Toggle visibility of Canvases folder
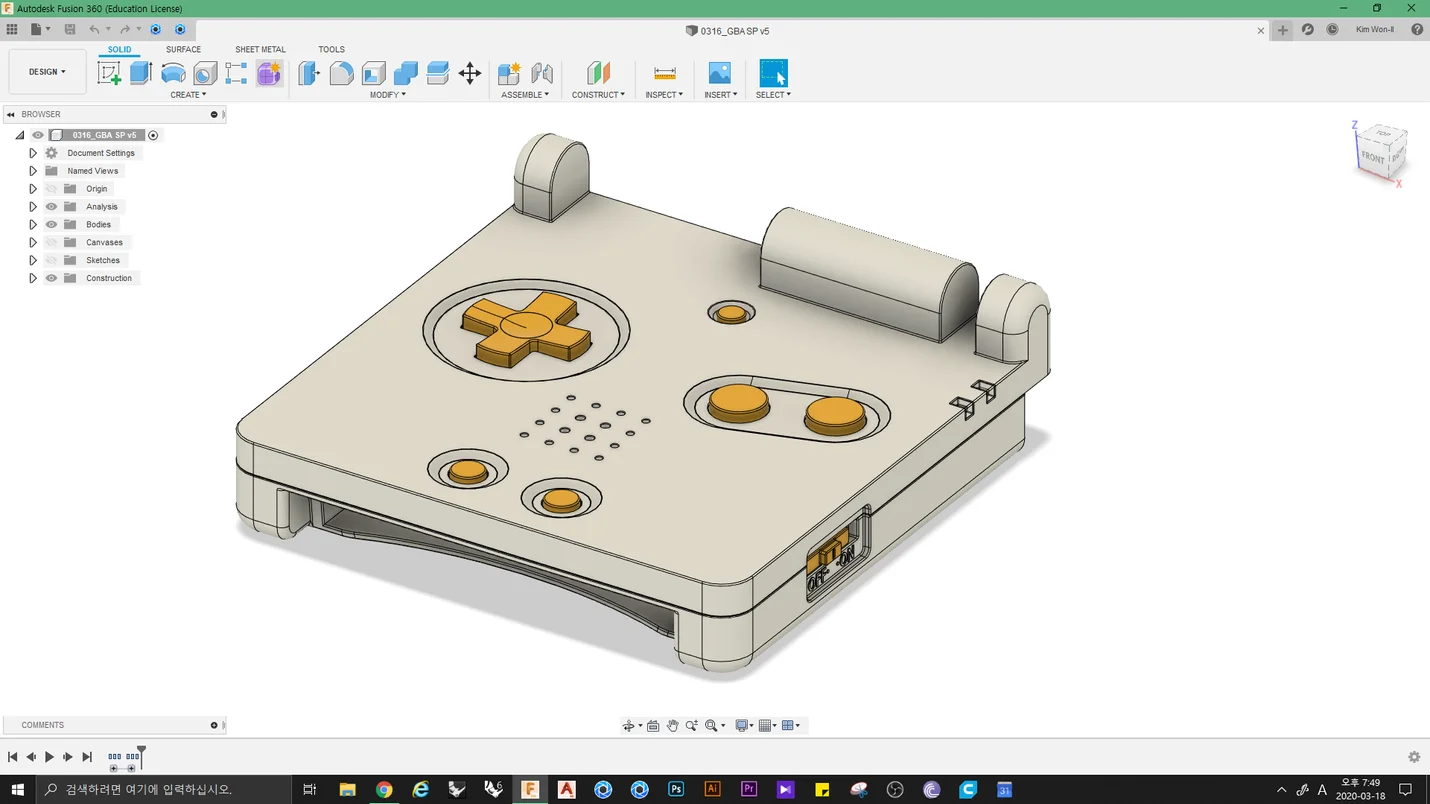Screen dimensions: 1430x804 point(51,243)
